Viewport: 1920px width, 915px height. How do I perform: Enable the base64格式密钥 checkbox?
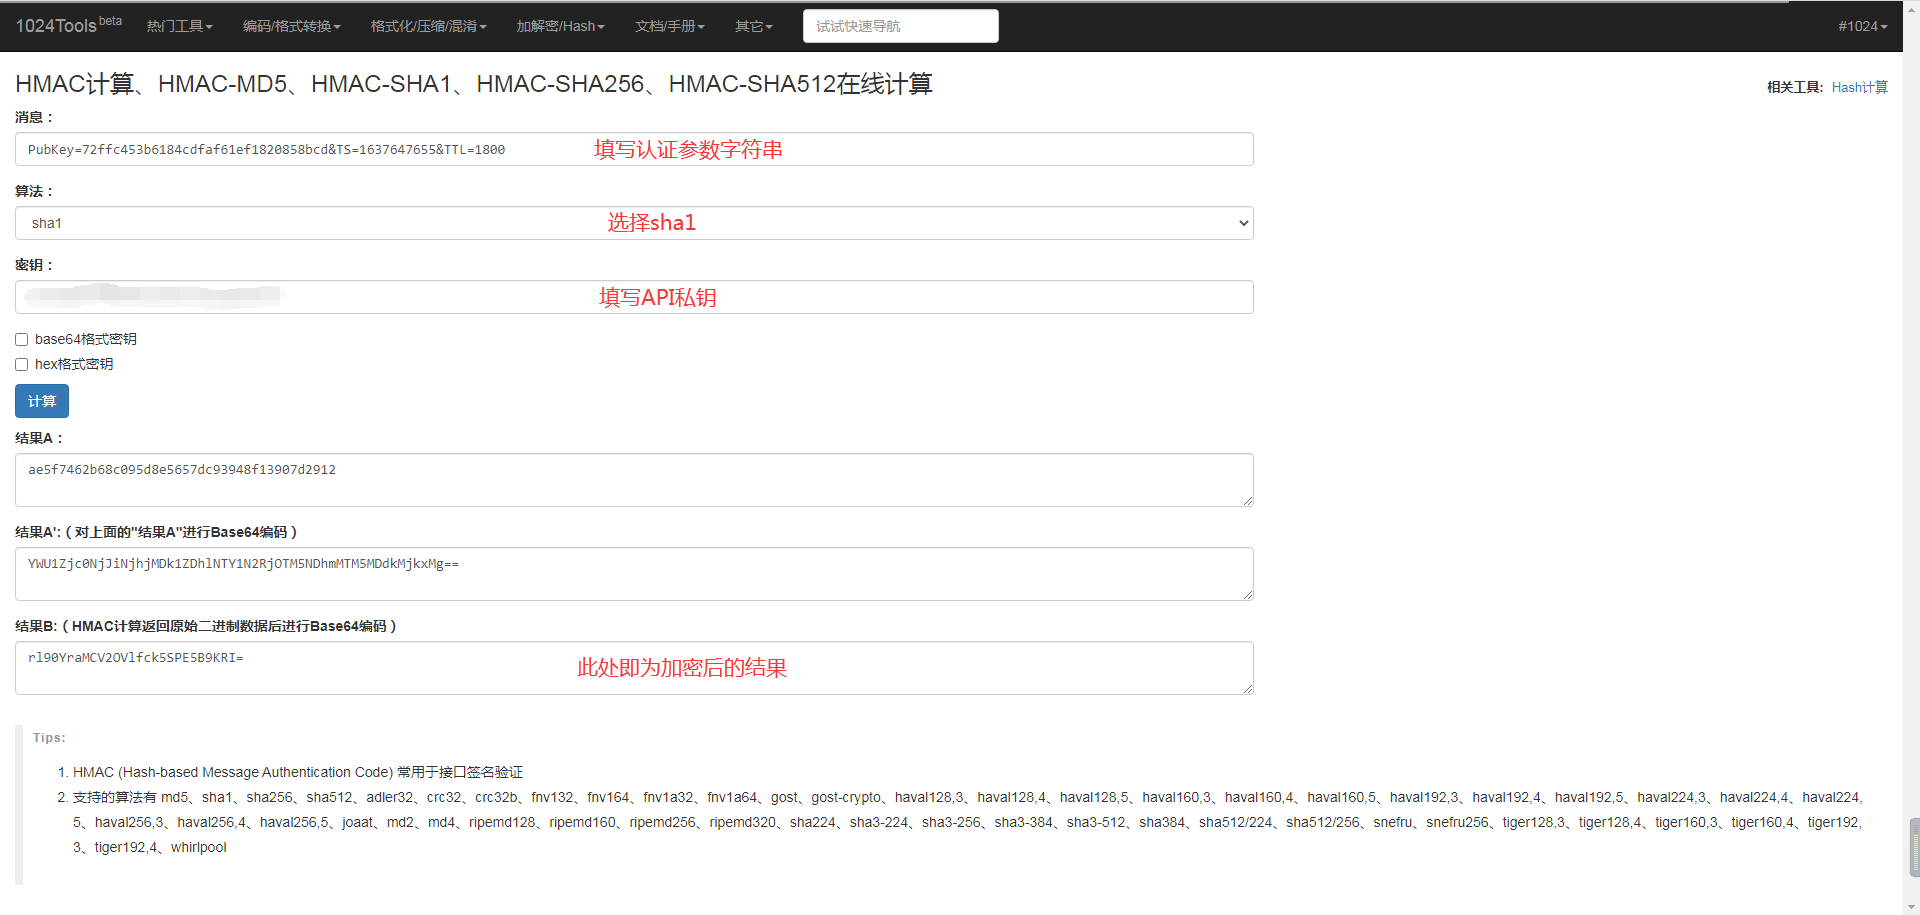[x=21, y=340]
